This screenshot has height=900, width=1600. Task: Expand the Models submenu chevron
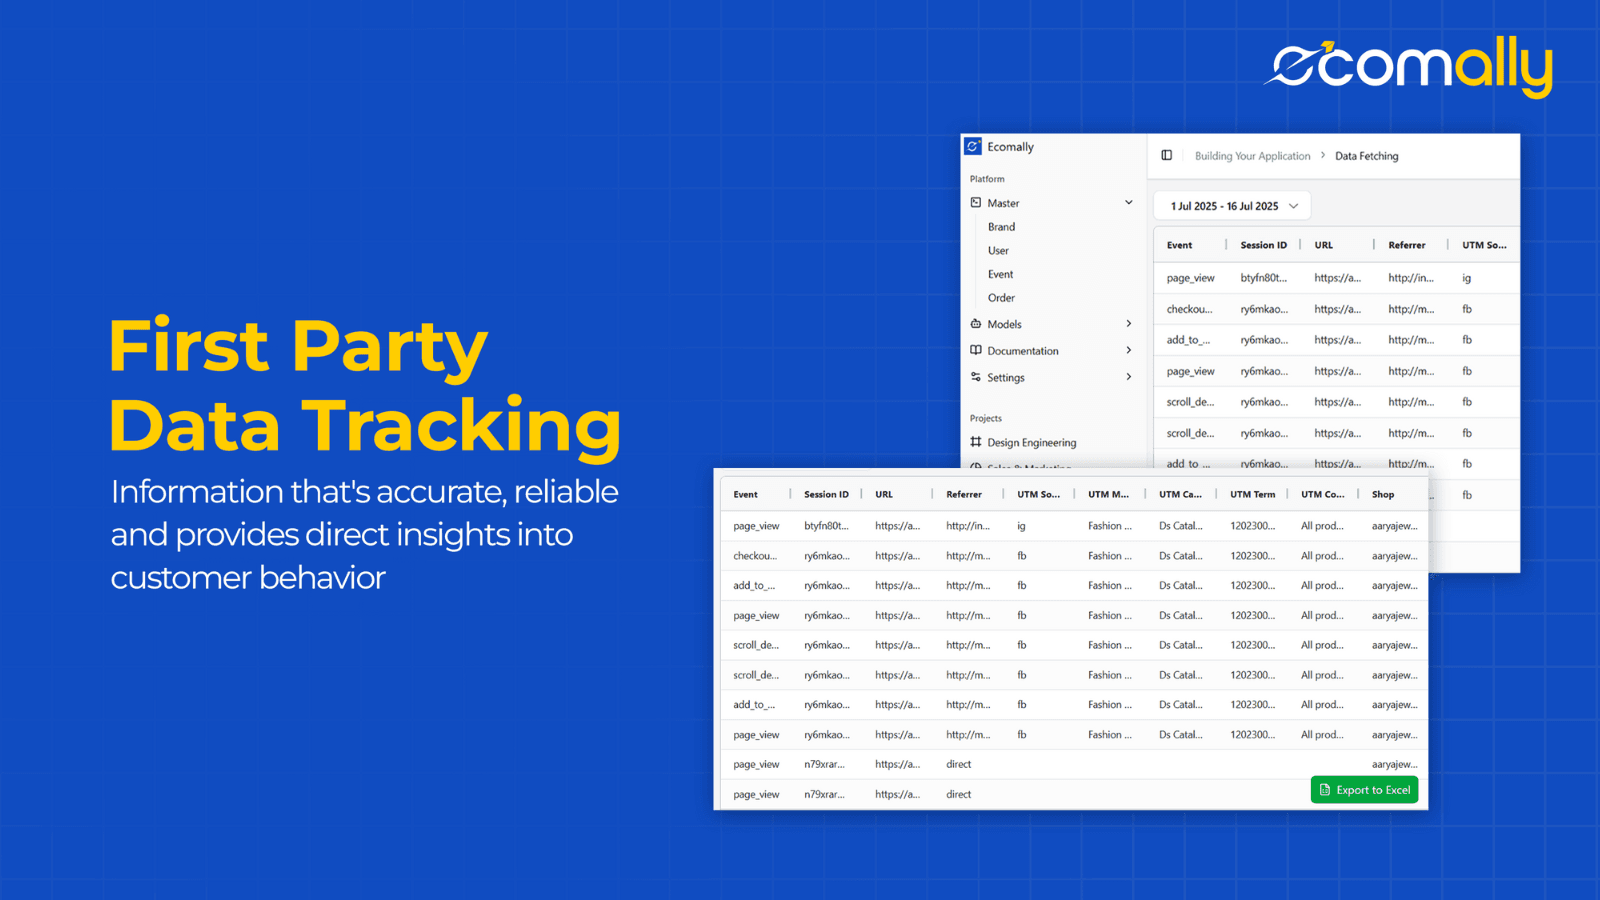click(x=1128, y=323)
